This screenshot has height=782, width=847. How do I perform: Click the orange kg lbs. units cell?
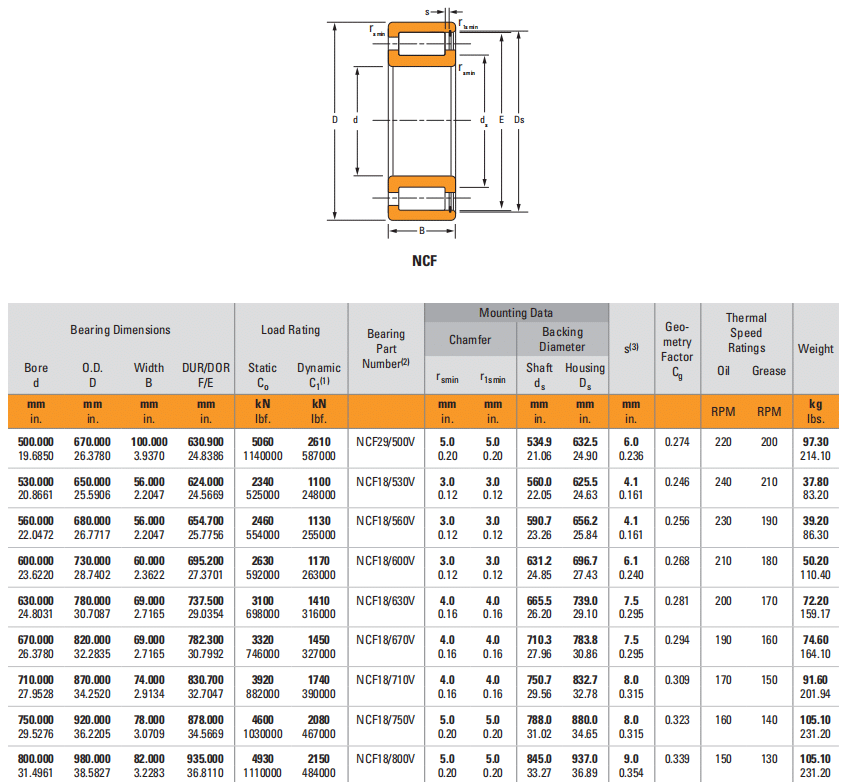coord(815,411)
